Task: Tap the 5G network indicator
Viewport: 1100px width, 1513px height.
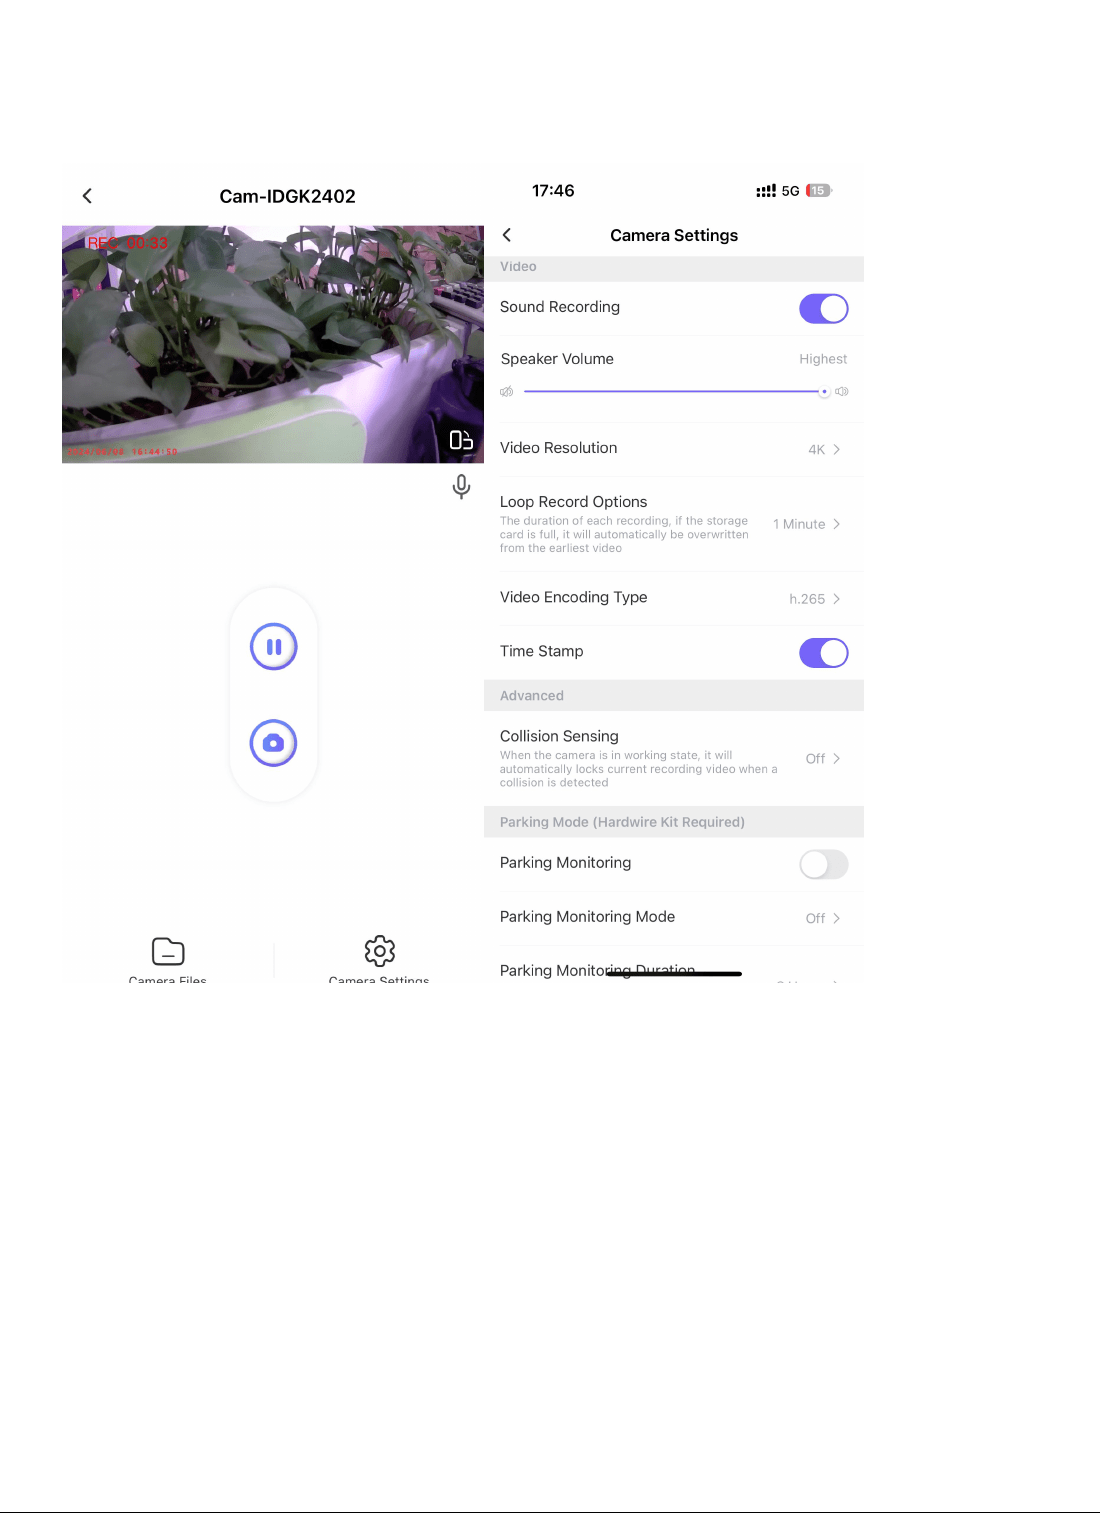Action: click(x=791, y=191)
